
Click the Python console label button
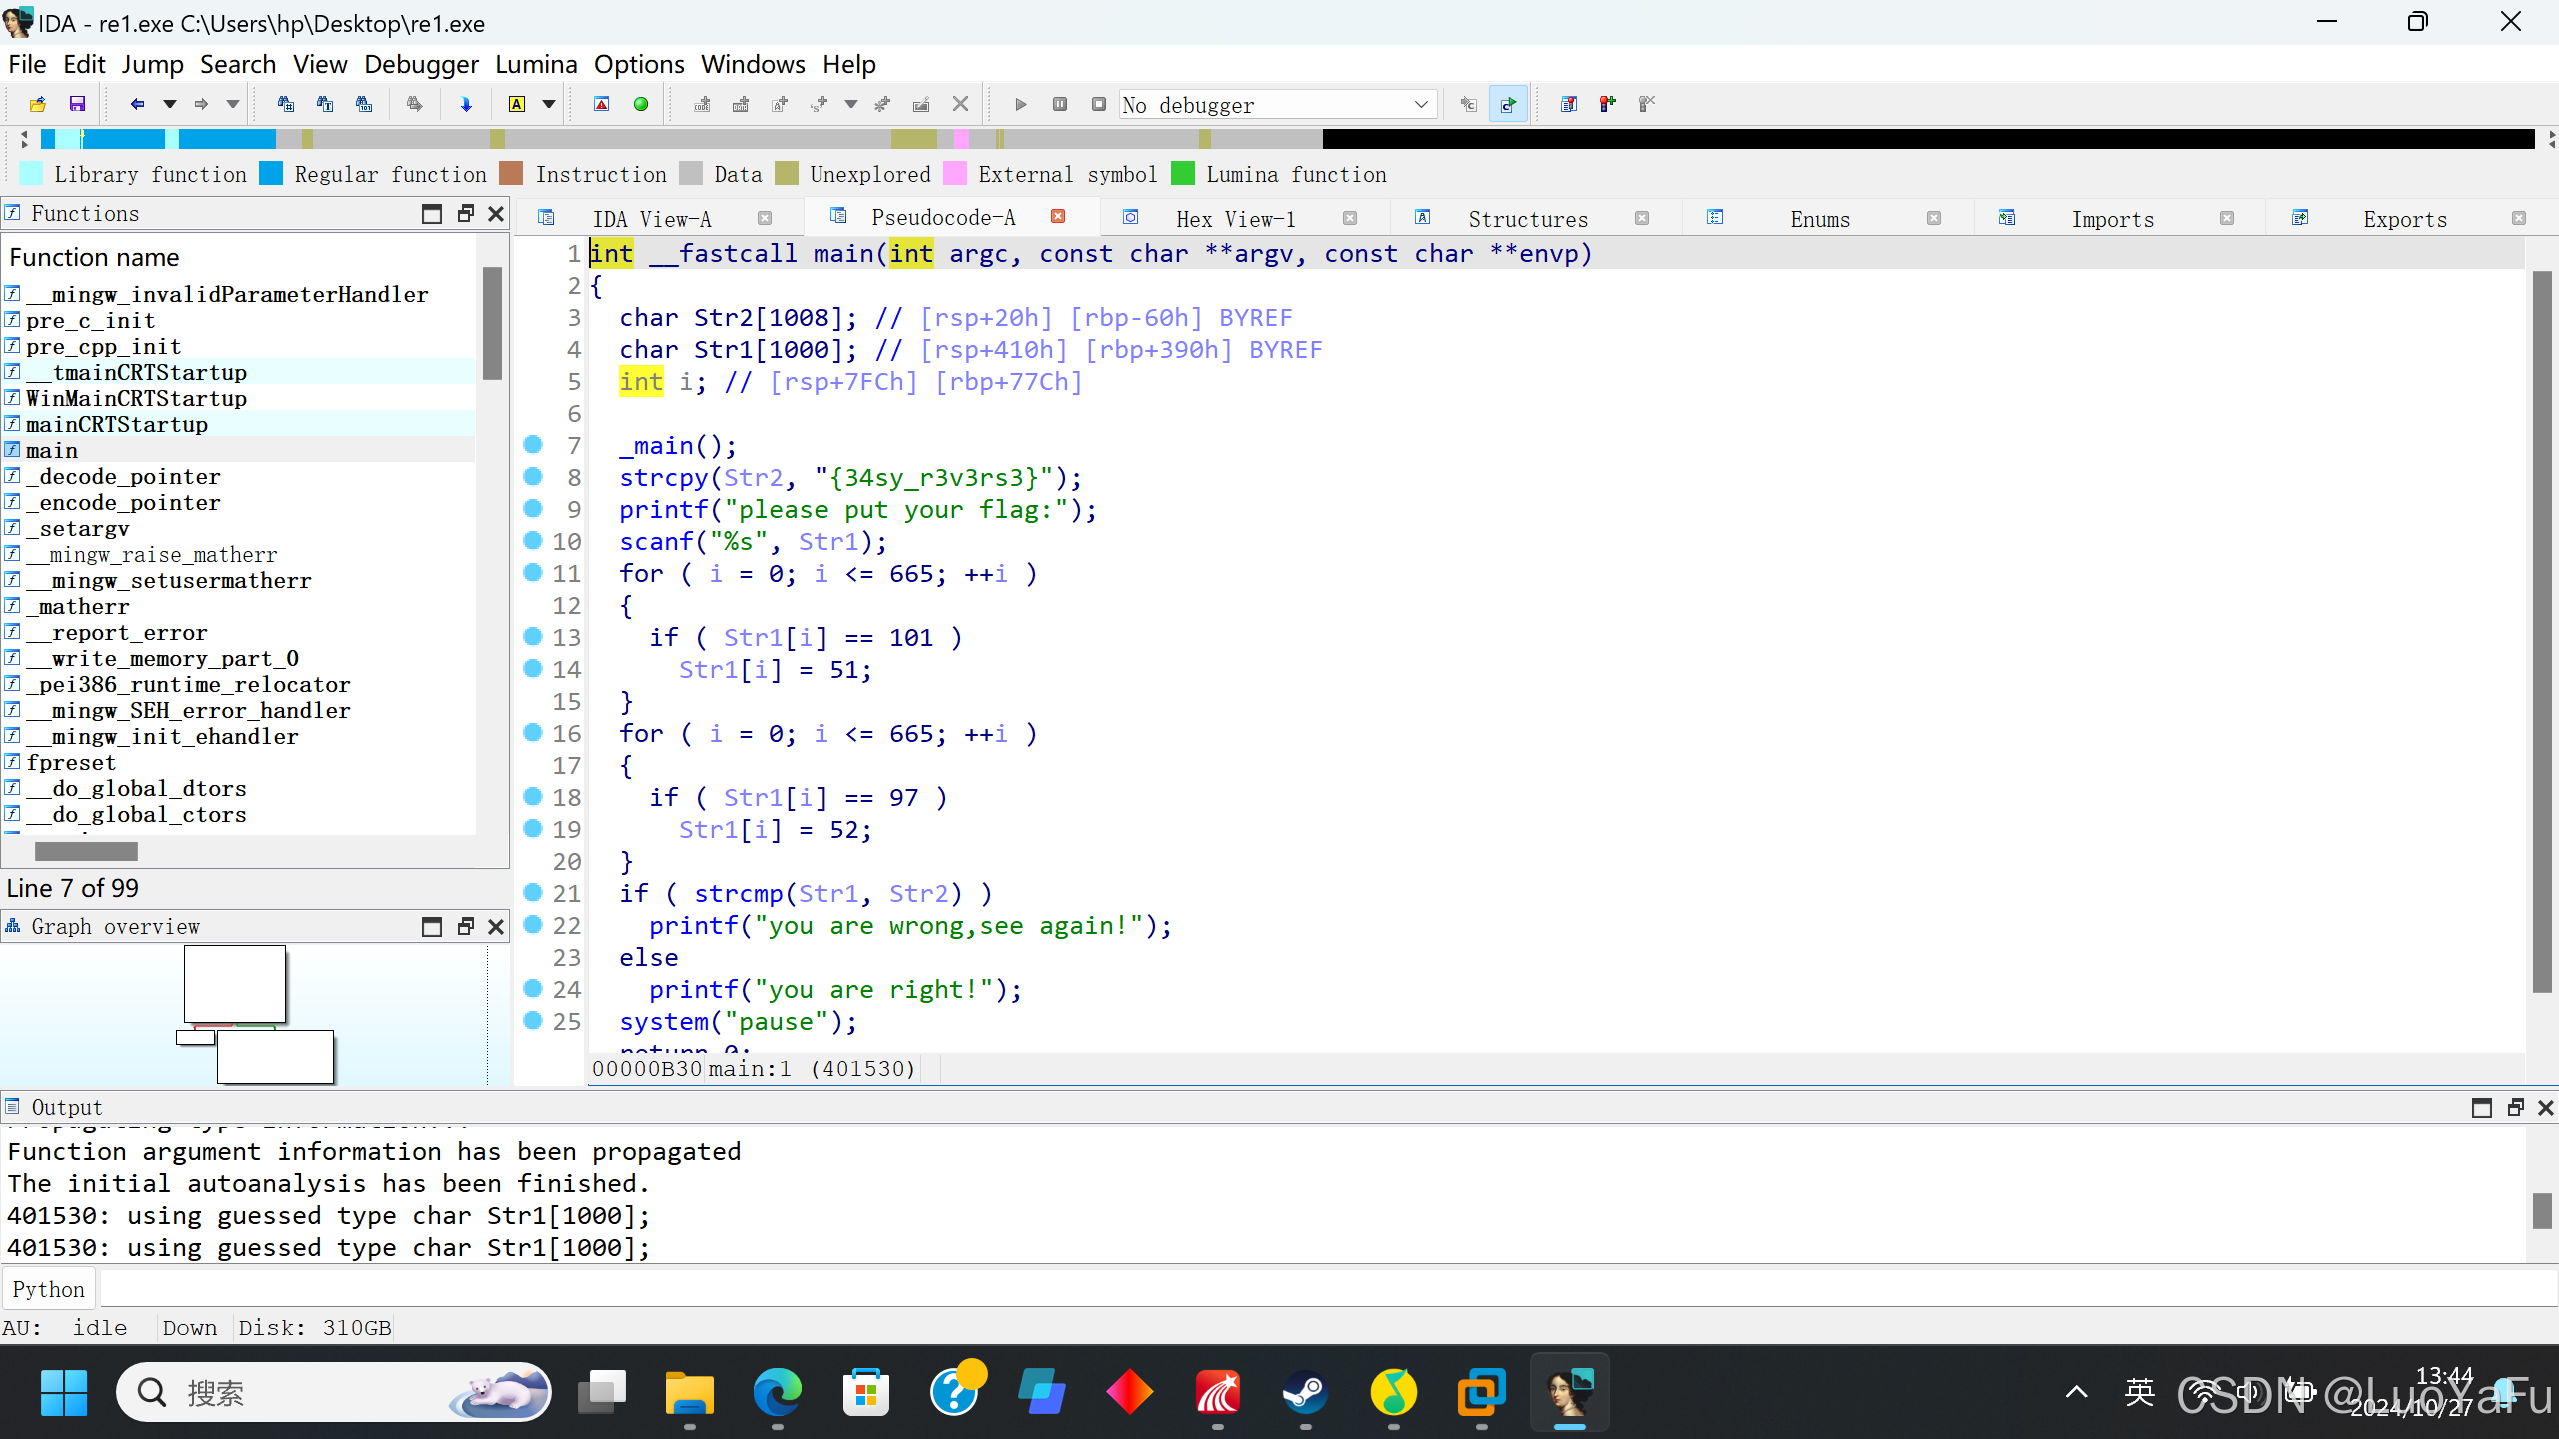pos(48,1289)
